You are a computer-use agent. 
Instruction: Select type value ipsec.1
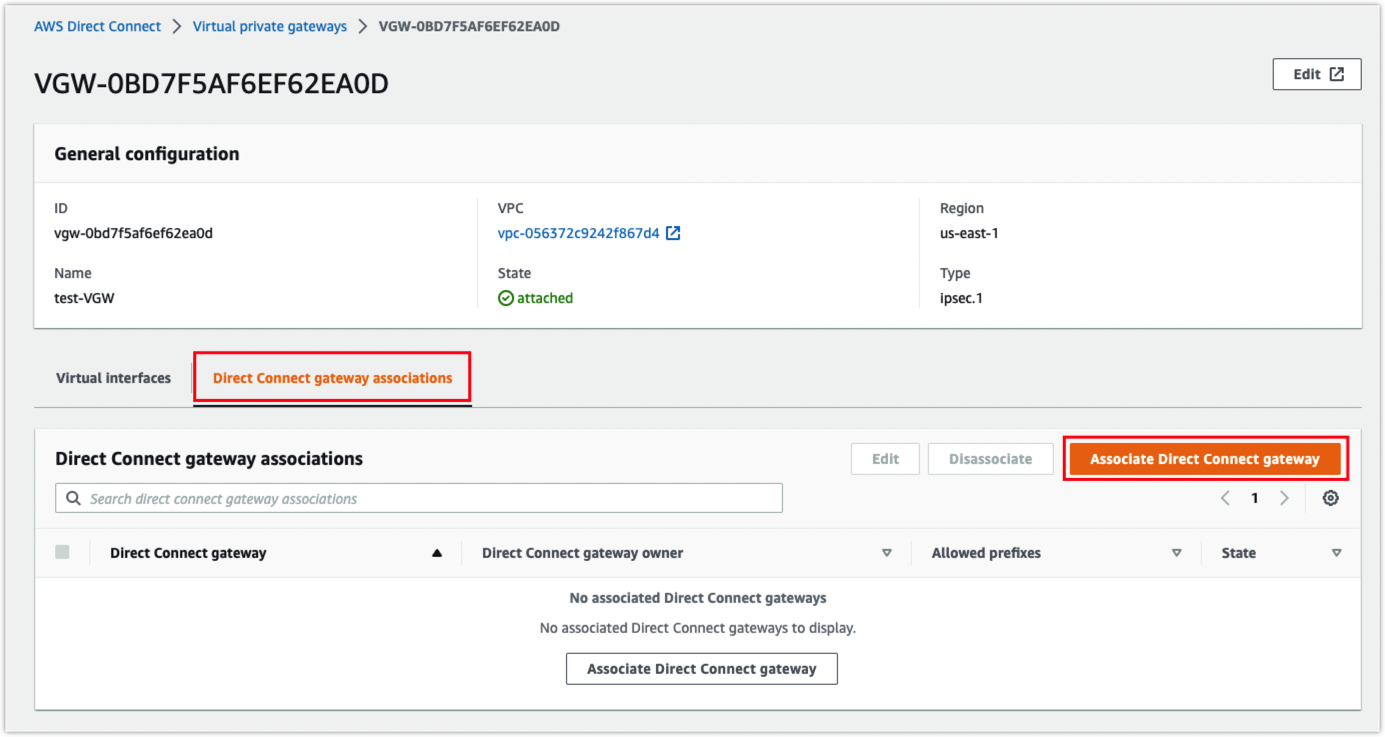coord(961,298)
